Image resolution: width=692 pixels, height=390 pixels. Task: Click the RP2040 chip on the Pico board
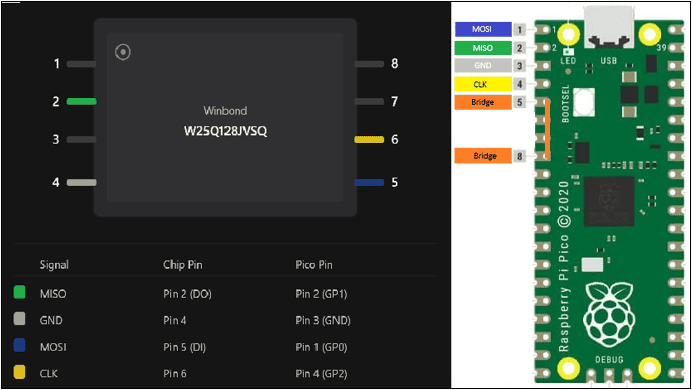click(x=609, y=201)
